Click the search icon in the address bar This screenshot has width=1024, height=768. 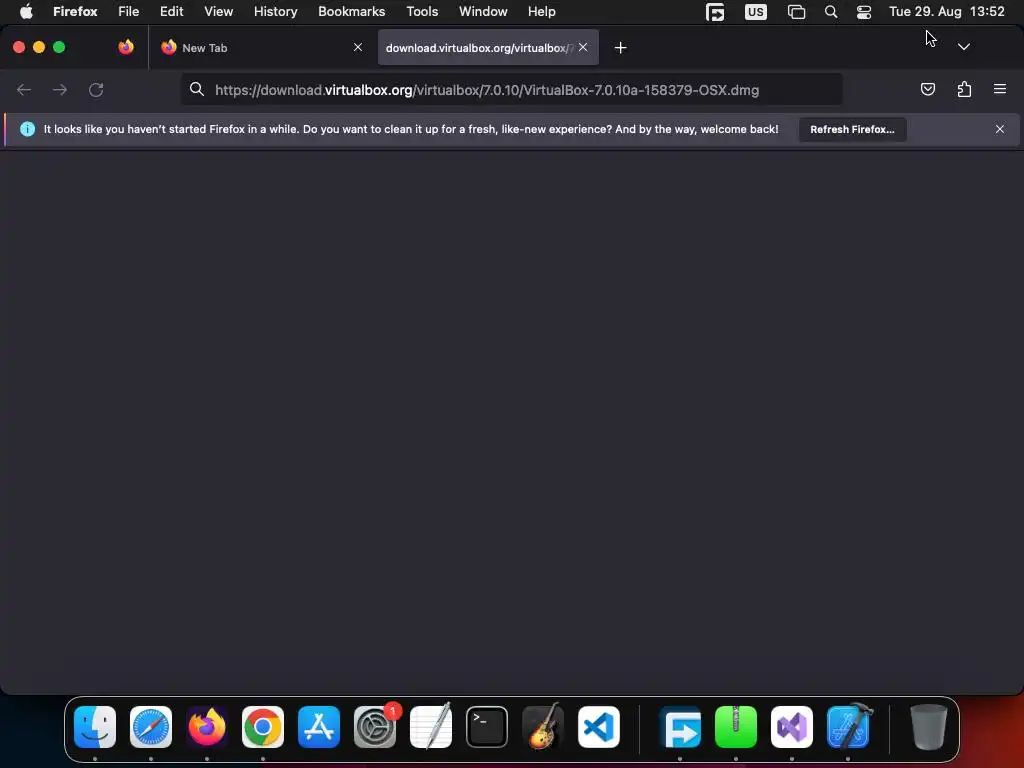(x=197, y=89)
